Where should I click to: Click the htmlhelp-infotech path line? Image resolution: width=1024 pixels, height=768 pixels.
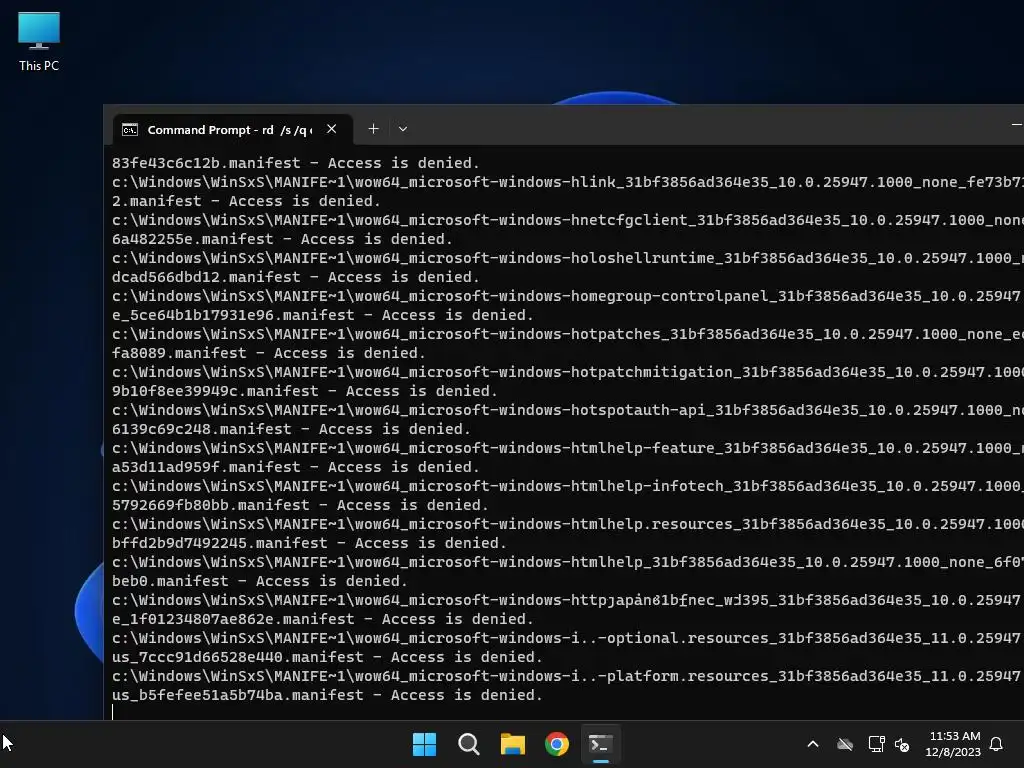[568, 486]
